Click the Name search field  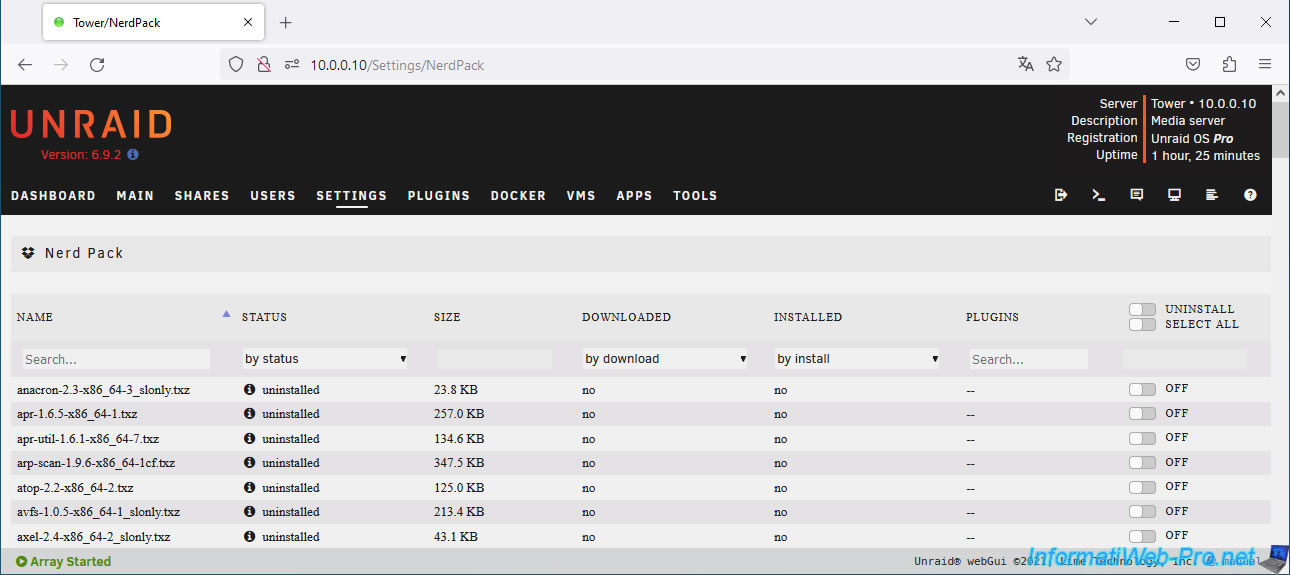[116, 359]
